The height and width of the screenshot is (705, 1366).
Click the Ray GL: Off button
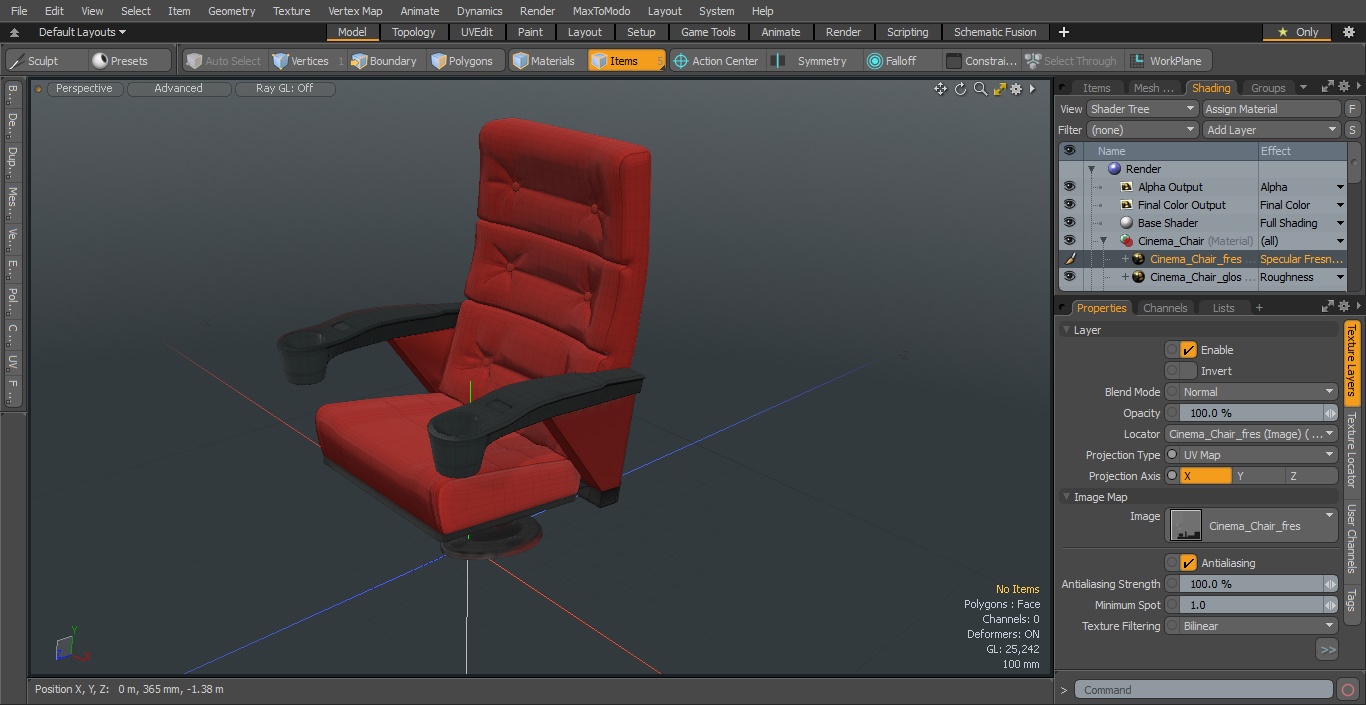point(285,88)
